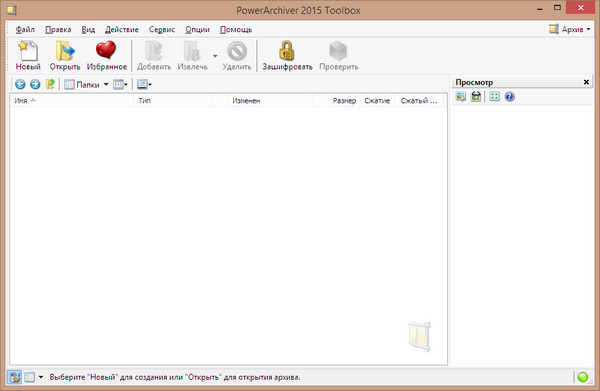Click the fit-to-window green dots icon
This screenshot has width=600, height=391.
click(494, 96)
